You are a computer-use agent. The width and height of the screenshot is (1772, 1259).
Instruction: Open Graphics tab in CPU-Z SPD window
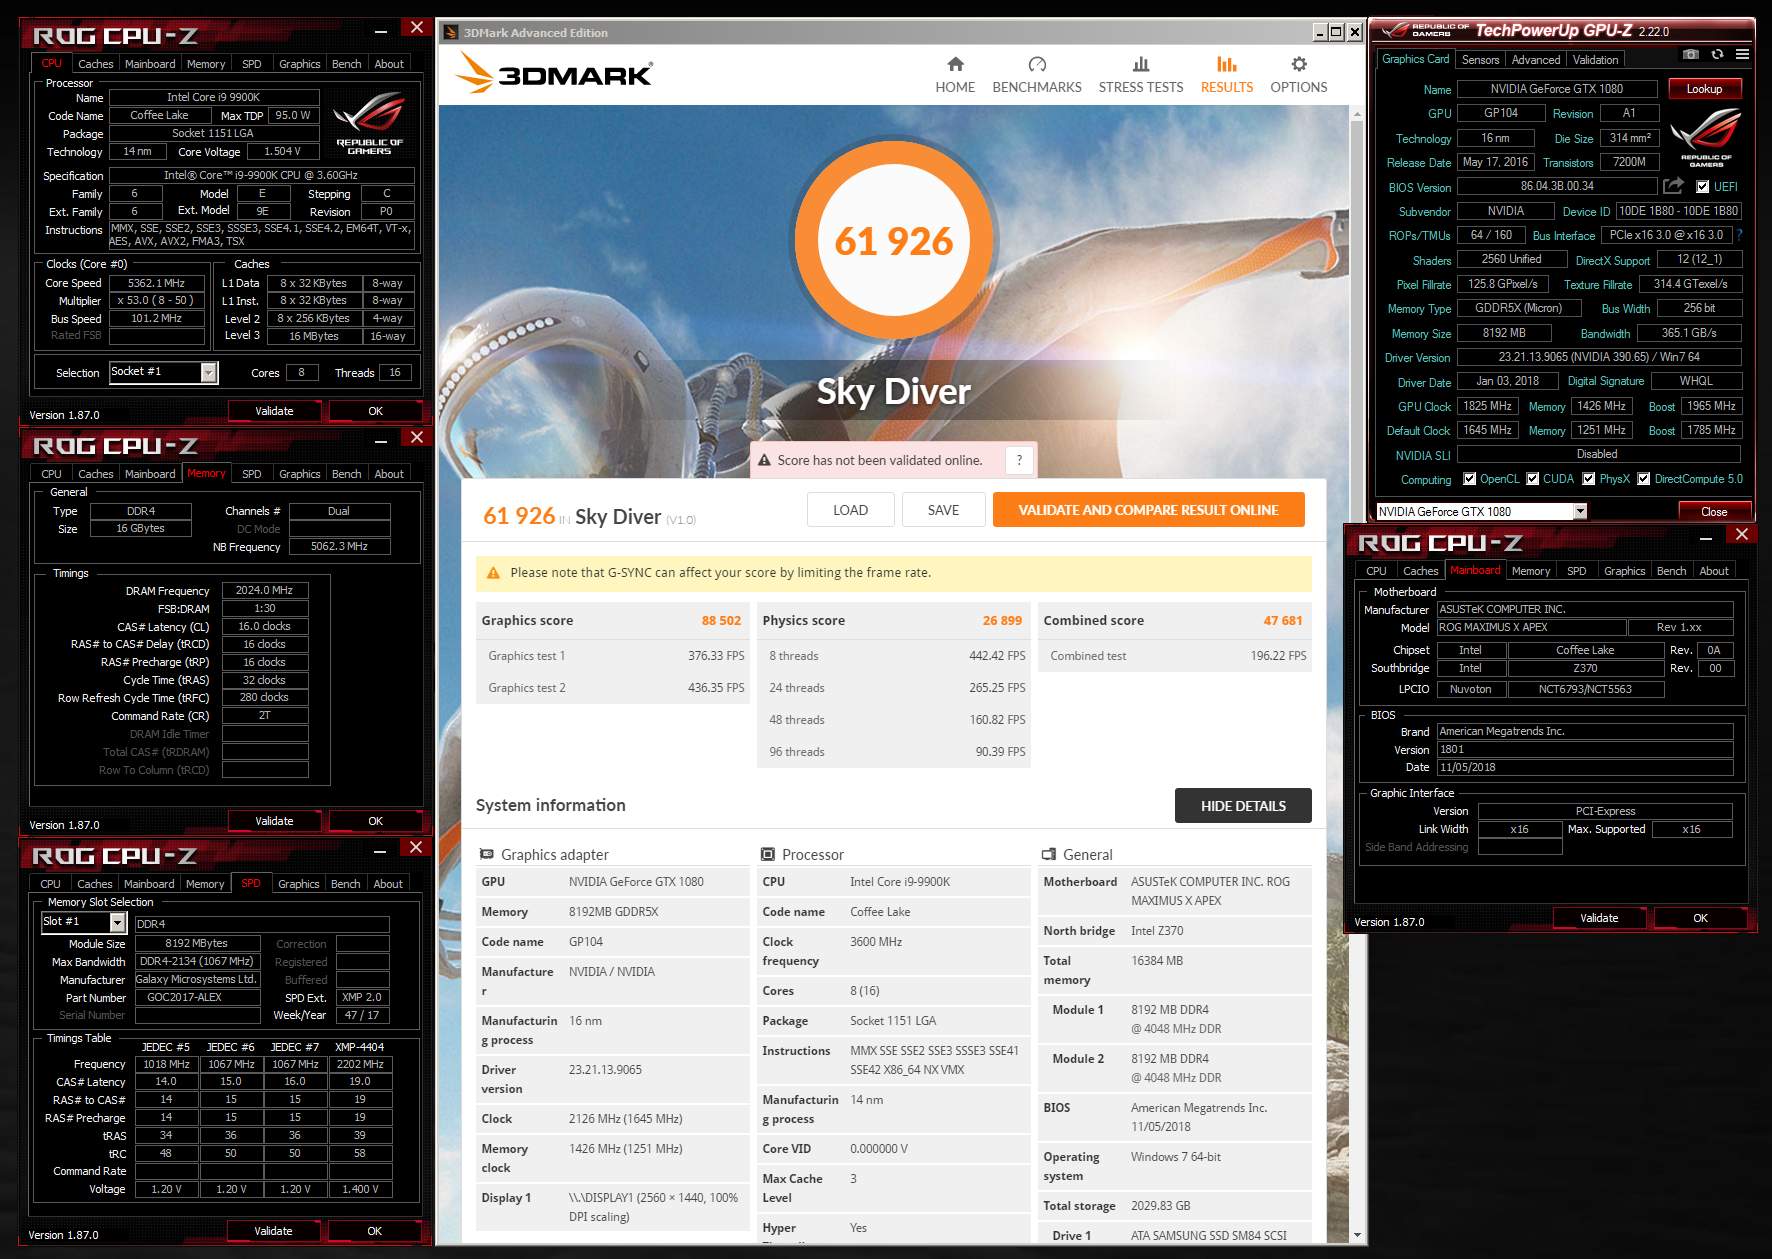(x=298, y=884)
